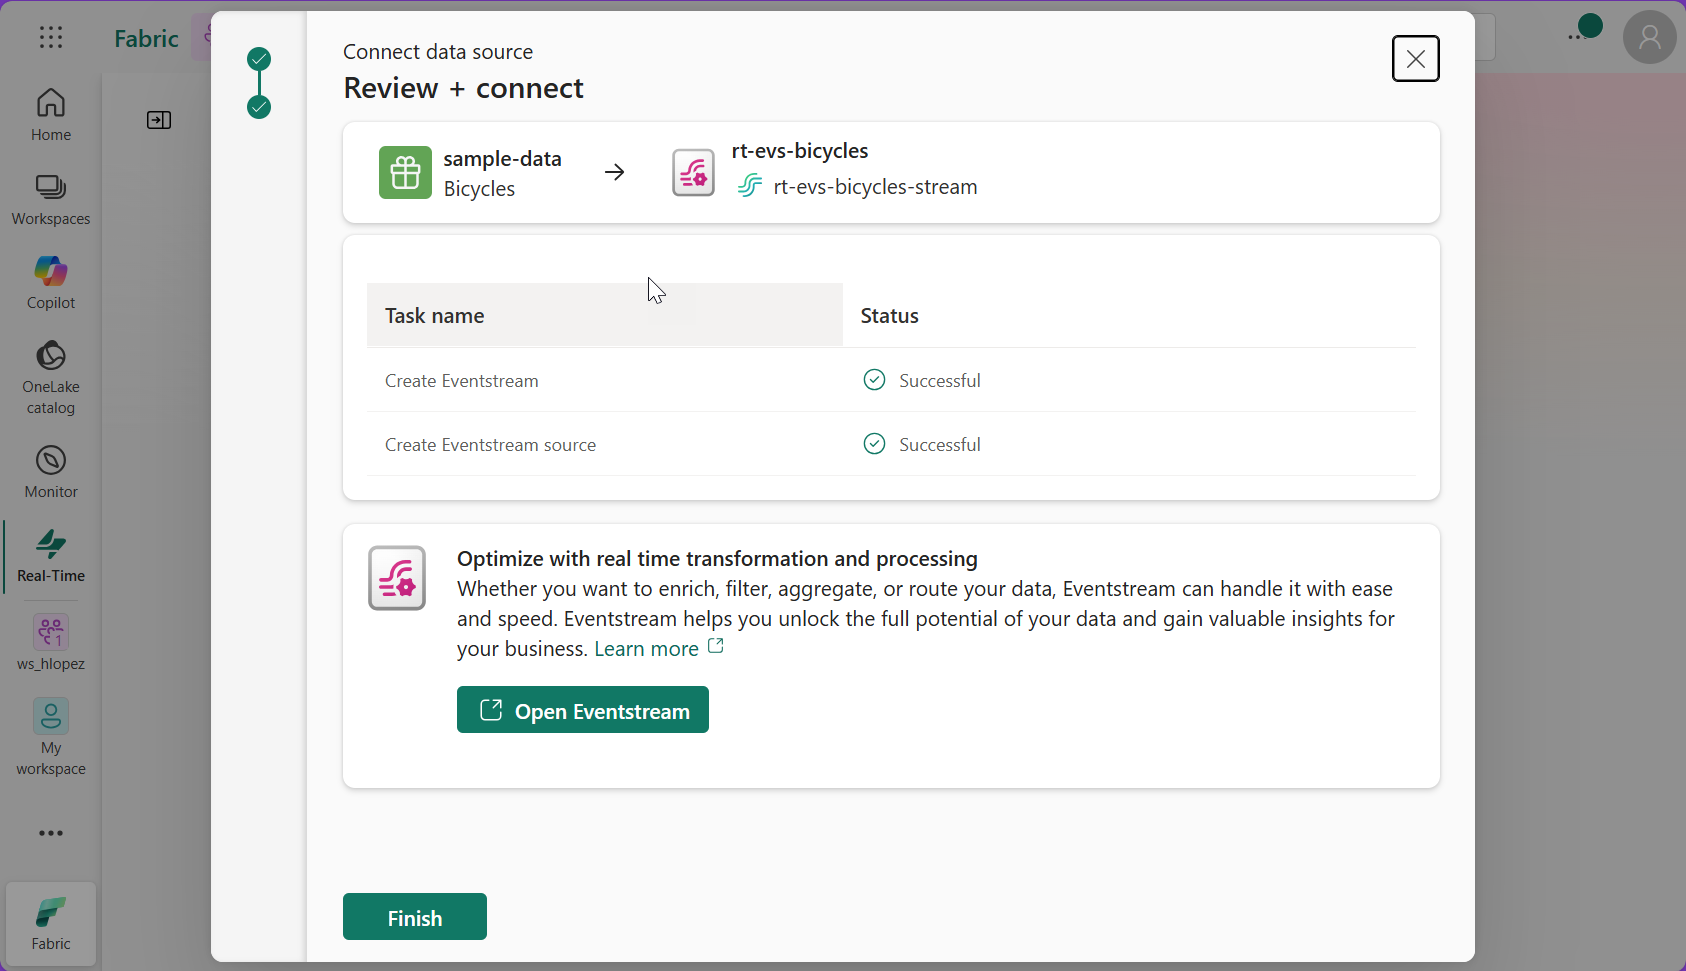The image size is (1686, 971).
Task: Open Workspaces from the left navigation
Action: pos(51,199)
